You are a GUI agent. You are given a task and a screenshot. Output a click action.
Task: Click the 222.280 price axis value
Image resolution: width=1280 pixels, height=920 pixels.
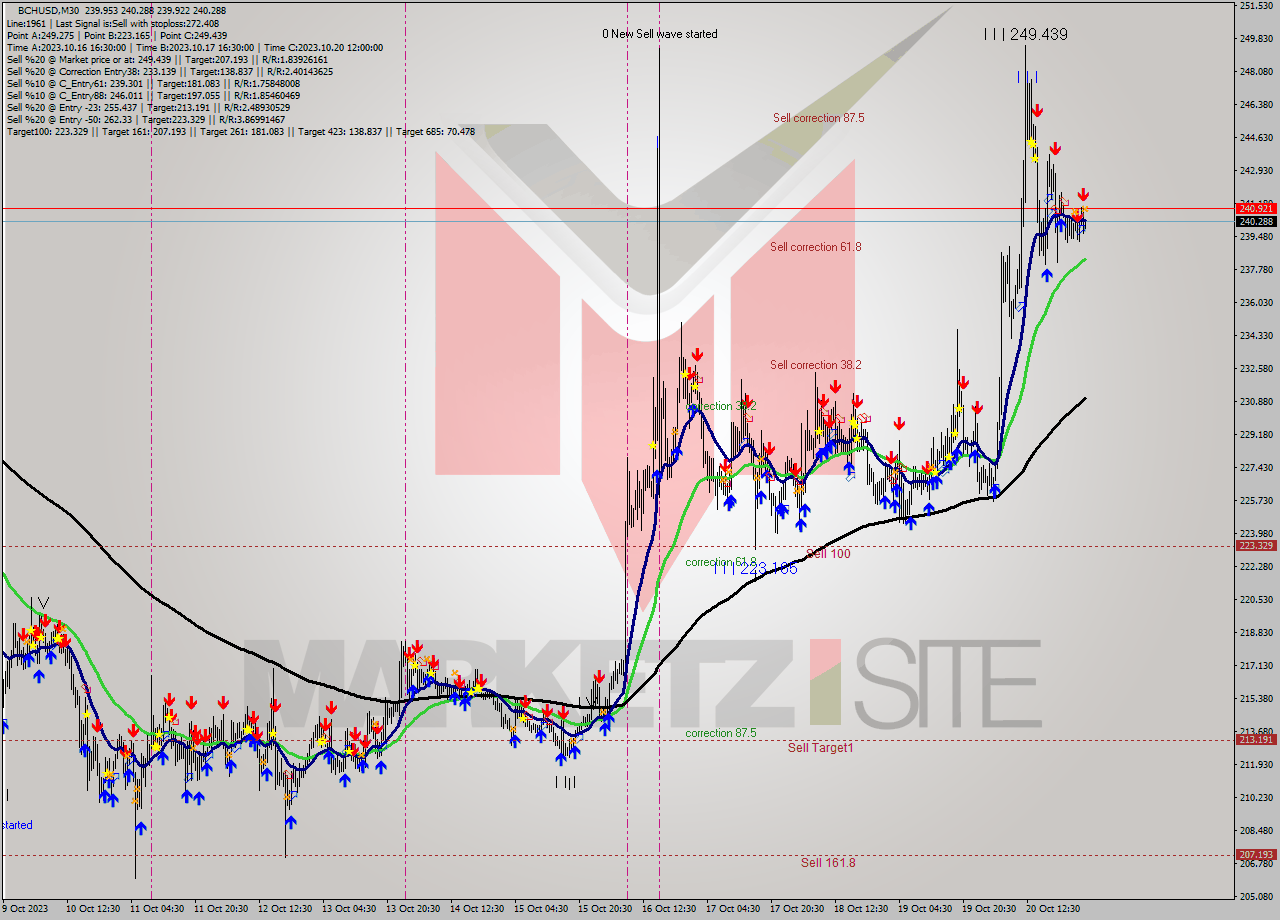point(1257,567)
